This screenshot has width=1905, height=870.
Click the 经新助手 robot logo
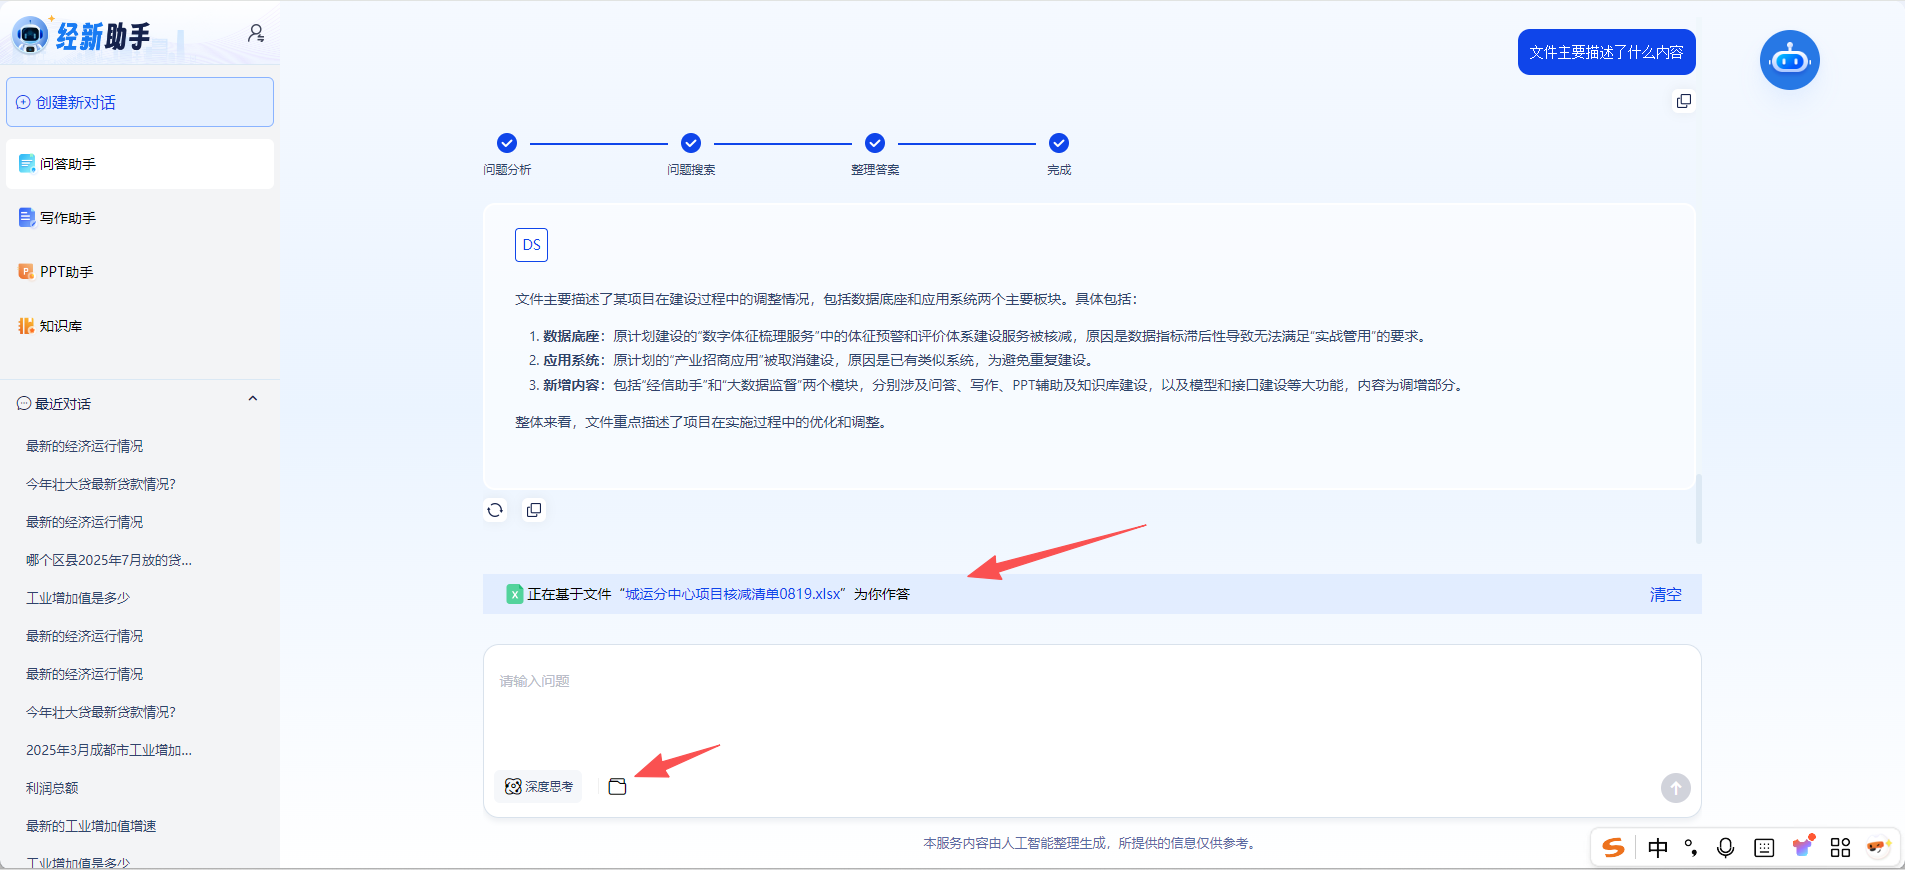pos(31,35)
